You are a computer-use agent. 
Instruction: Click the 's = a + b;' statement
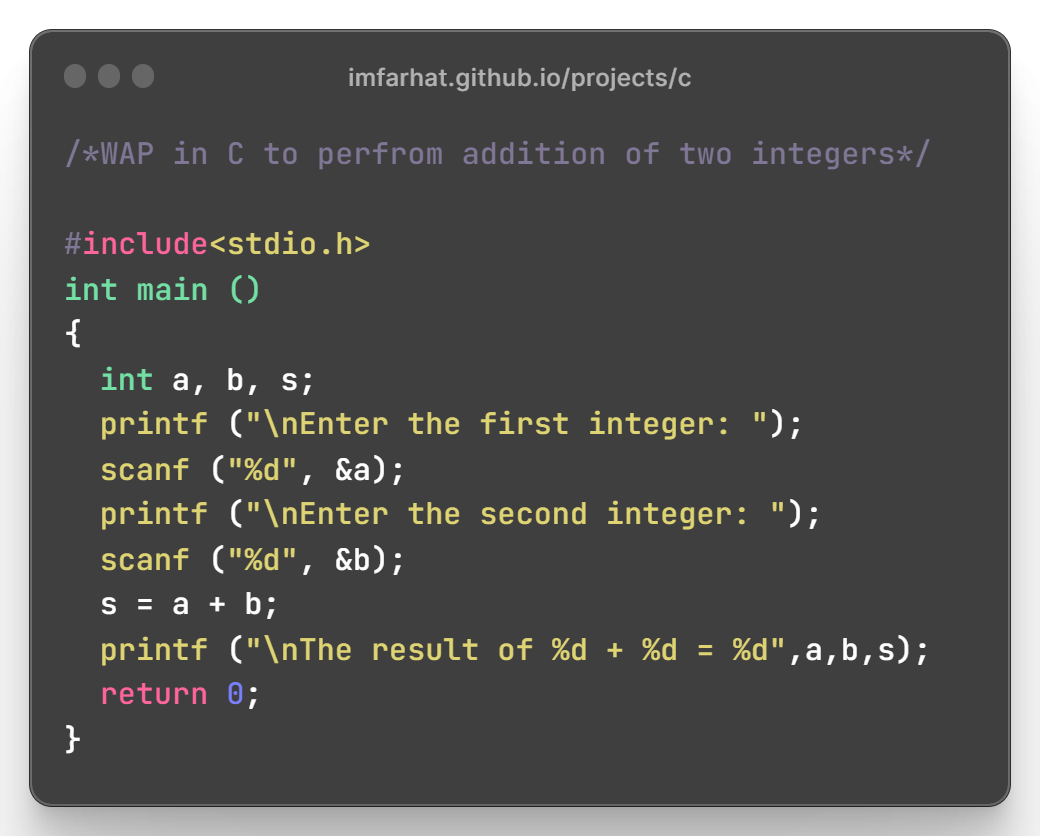[x=189, y=604]
